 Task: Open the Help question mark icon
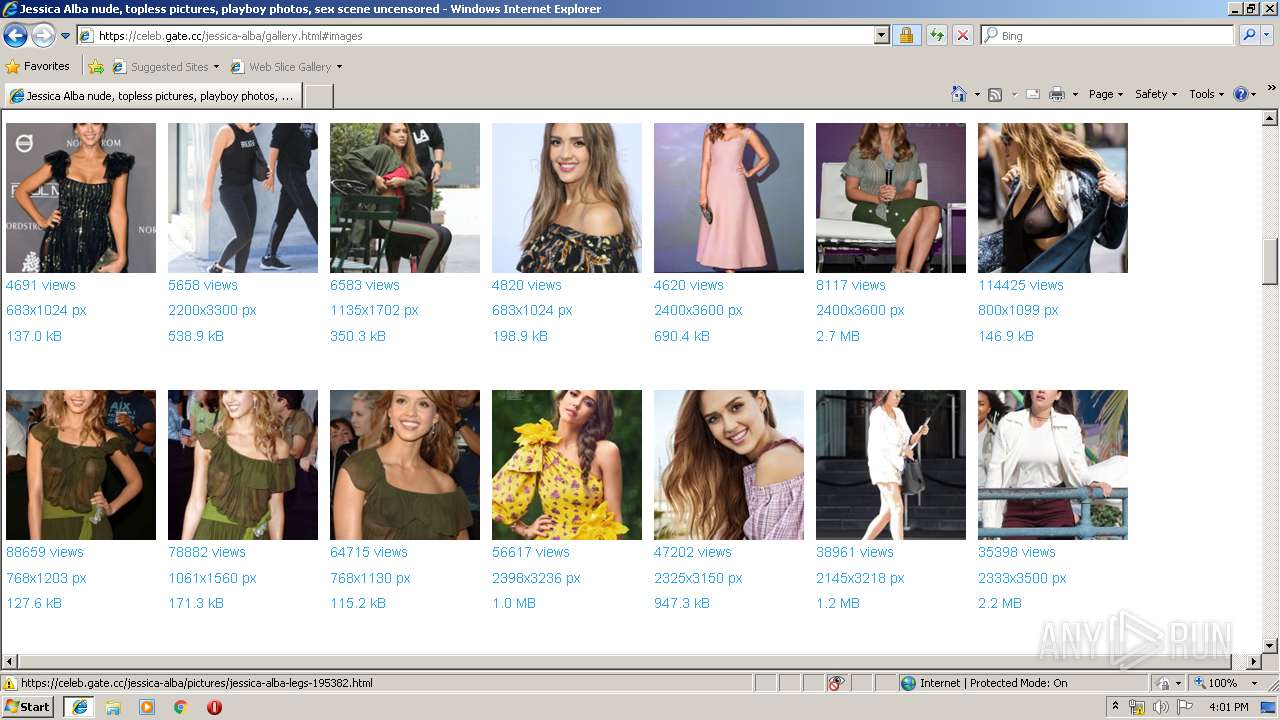coord(1240,94)
